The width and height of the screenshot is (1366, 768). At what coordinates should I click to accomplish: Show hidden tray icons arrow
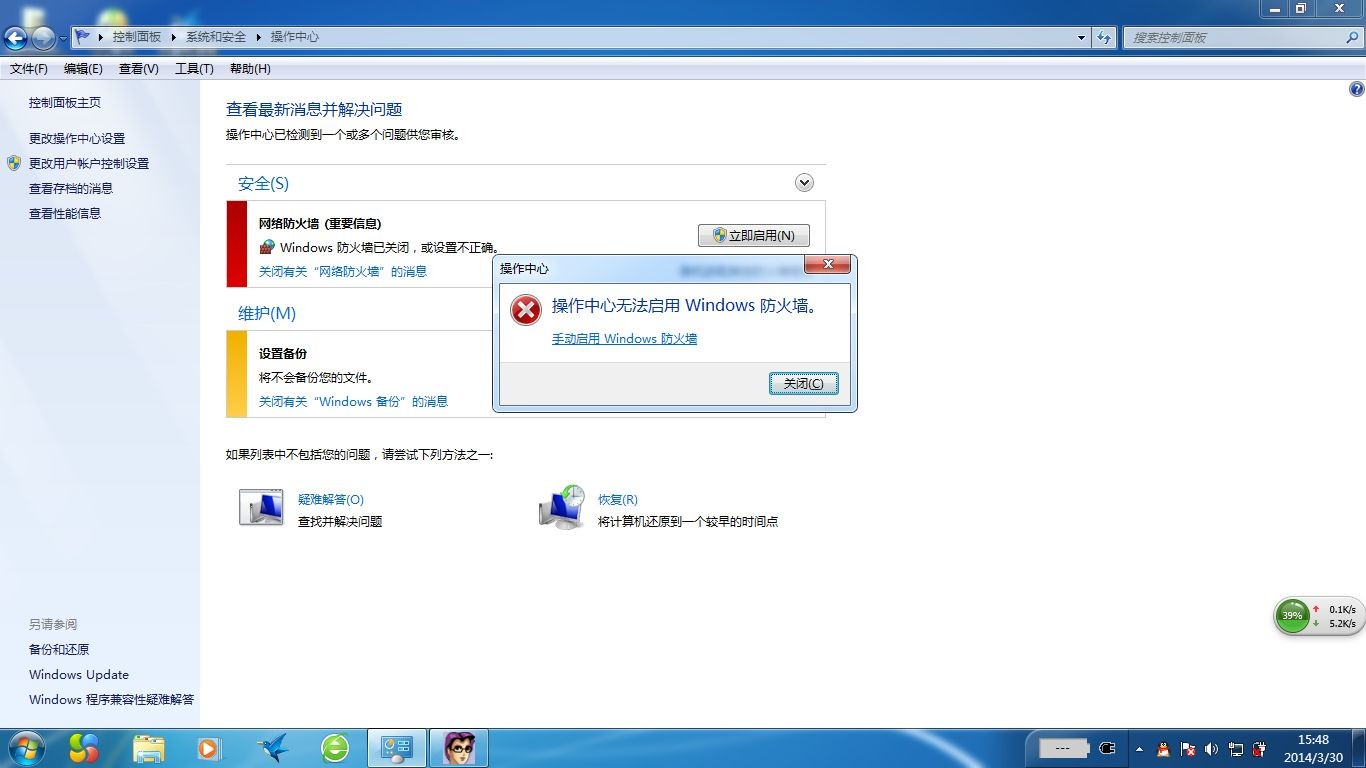[x=1139, y=749]
